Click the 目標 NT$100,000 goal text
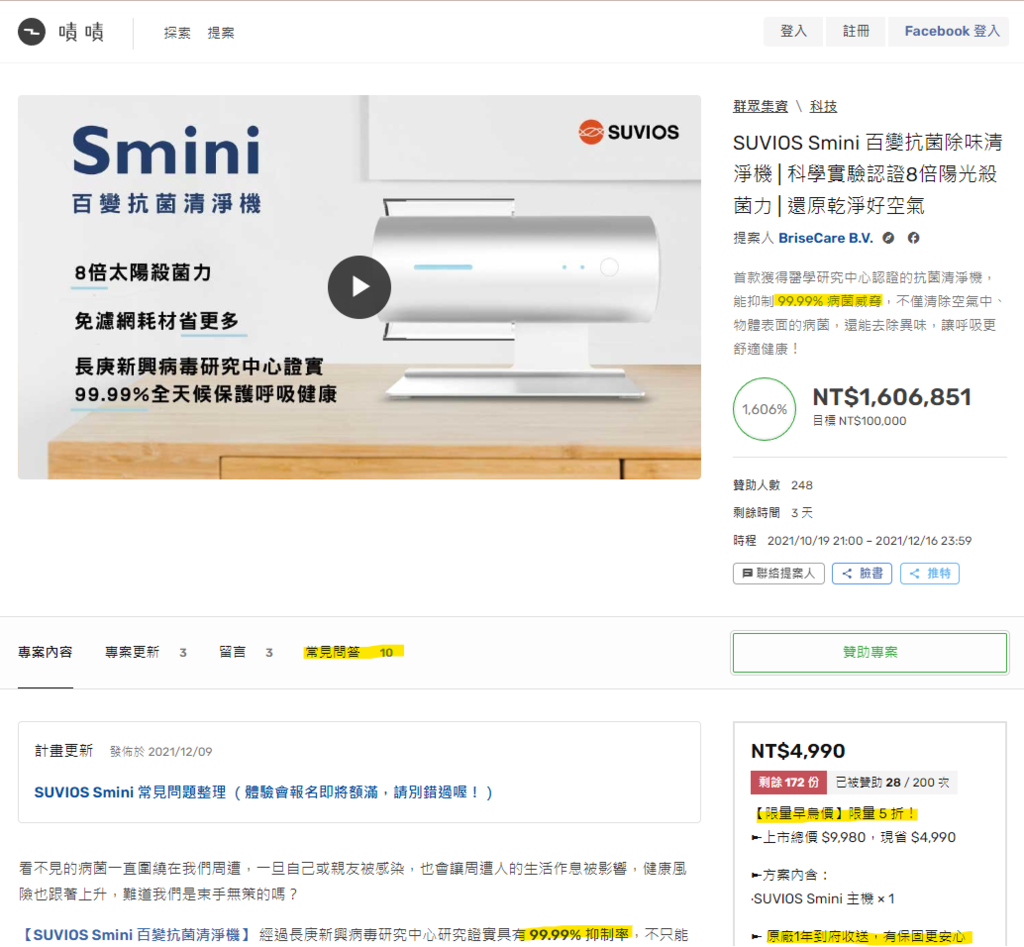1024x947 pixels. coord(859,421)
